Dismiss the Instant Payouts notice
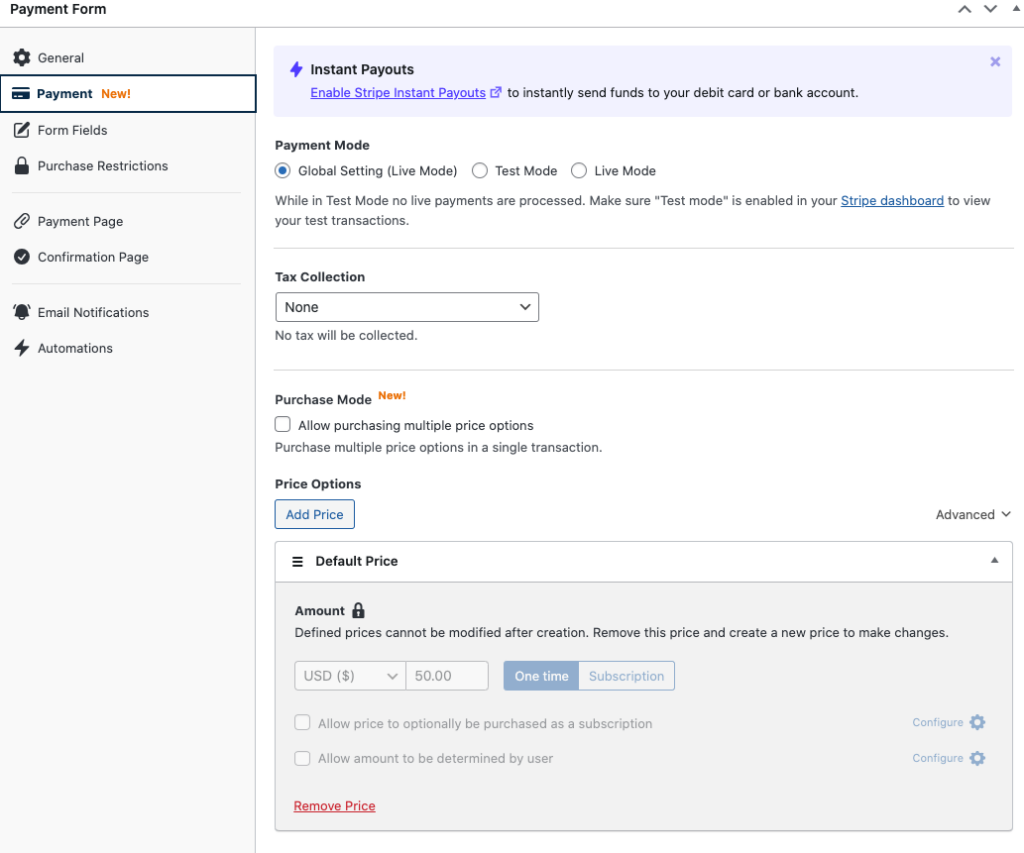1024x853 pixels. [995, 62]
